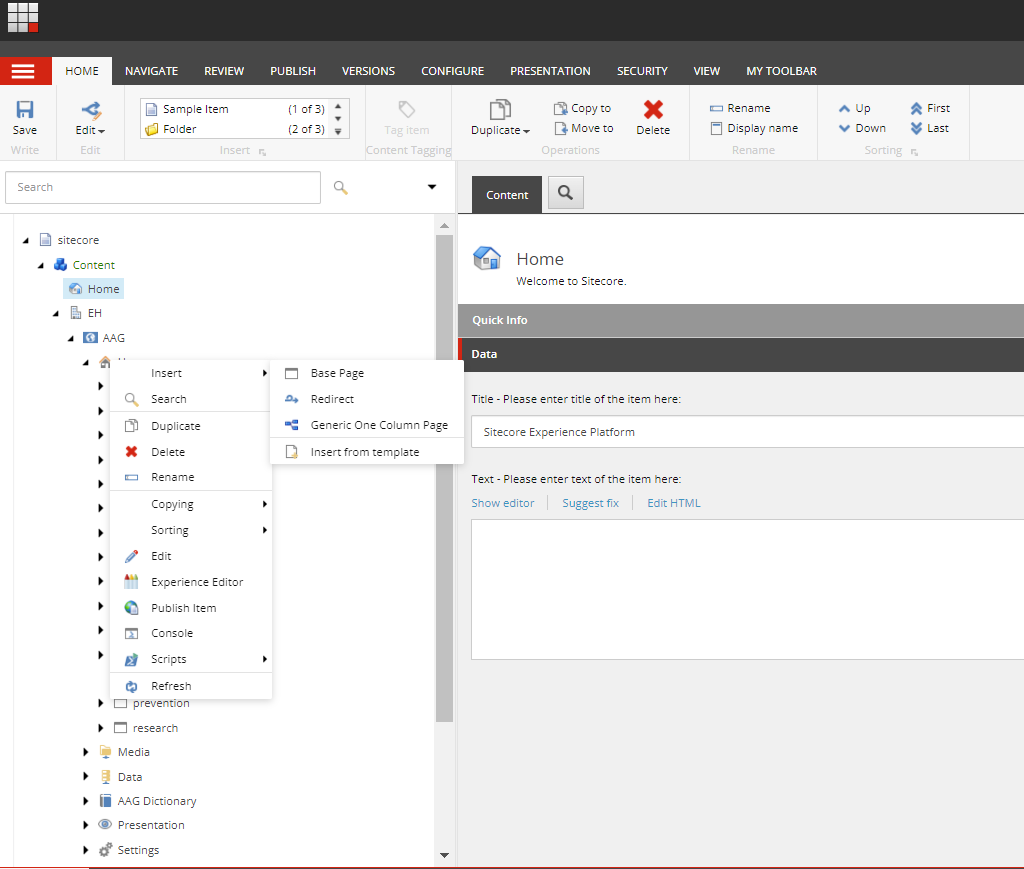
Task: Click the content tree vertical scrollbar
Action: click(445, 477)
